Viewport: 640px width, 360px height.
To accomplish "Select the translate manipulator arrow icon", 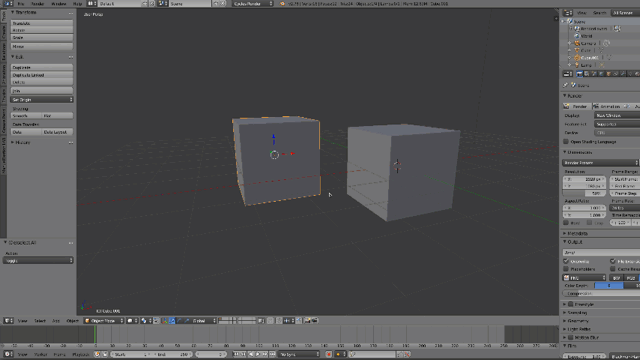I will pyautogui.click(x=172, y=321).
